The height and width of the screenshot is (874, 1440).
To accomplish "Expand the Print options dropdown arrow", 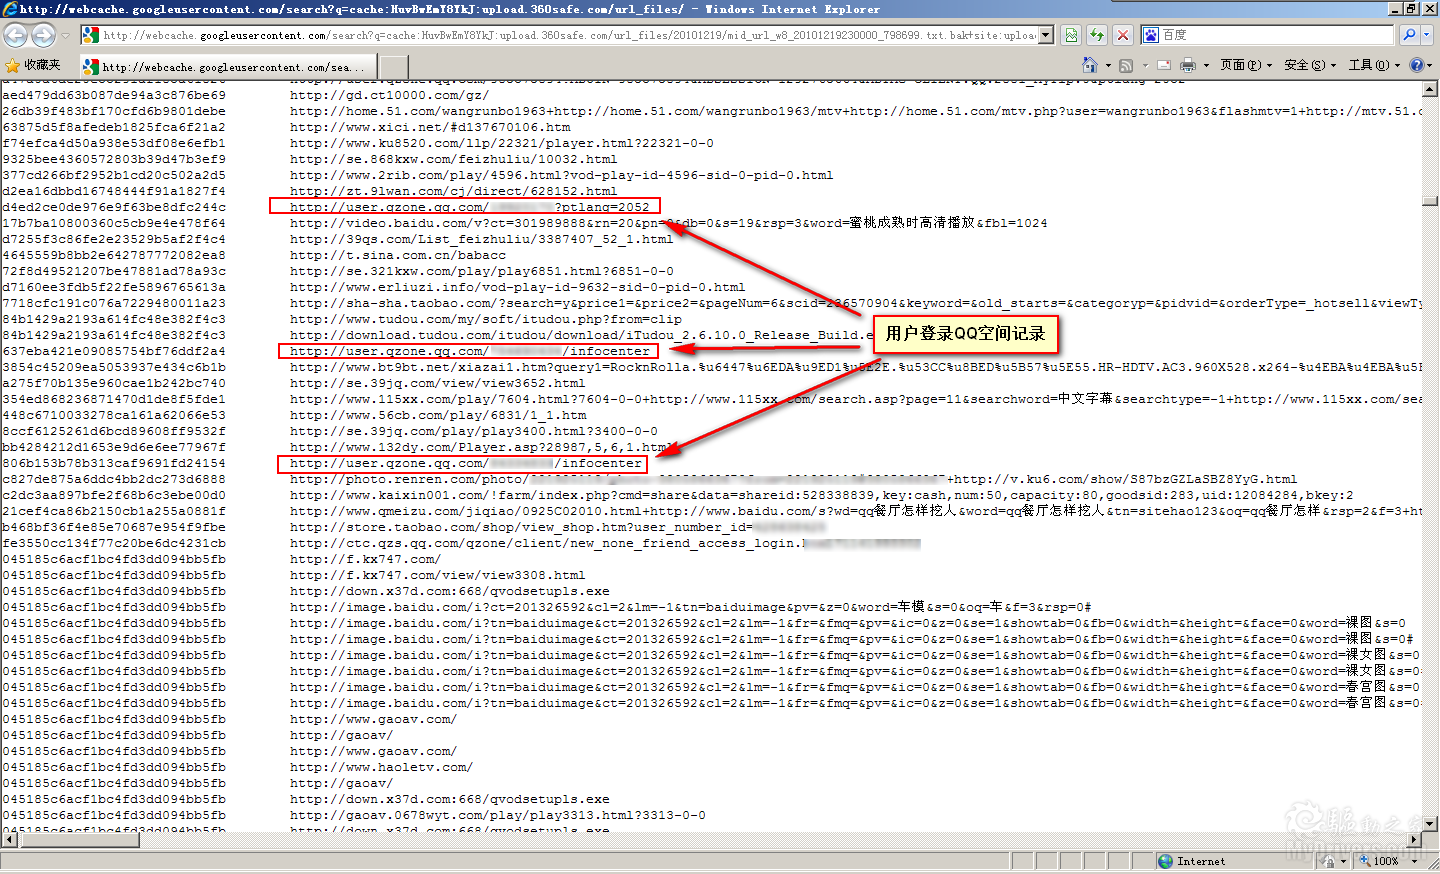I will [x=1207, y=65].
